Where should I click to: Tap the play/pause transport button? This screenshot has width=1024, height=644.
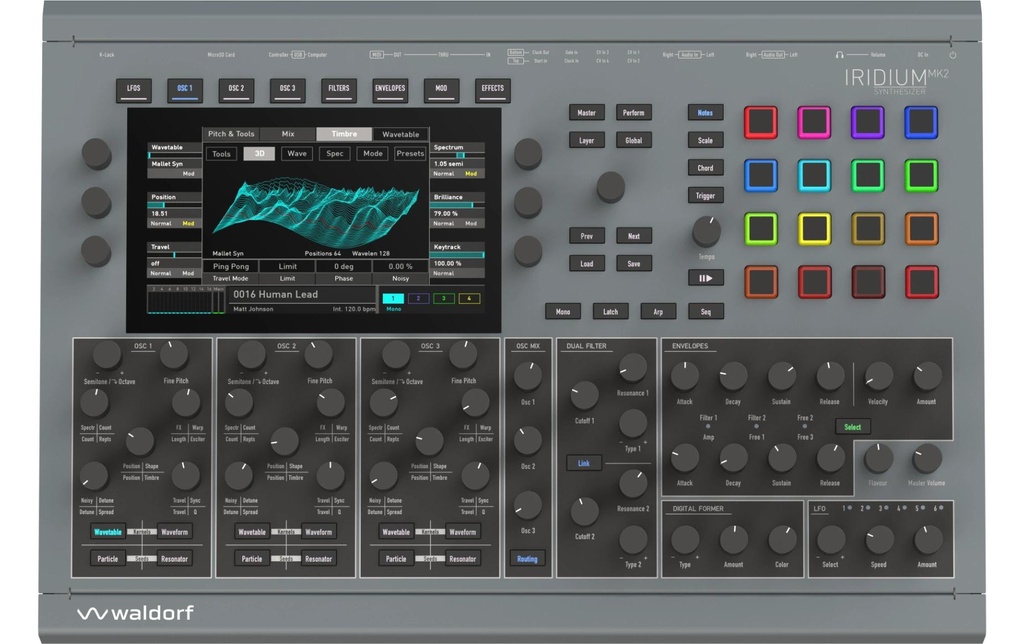coord(705,278)
